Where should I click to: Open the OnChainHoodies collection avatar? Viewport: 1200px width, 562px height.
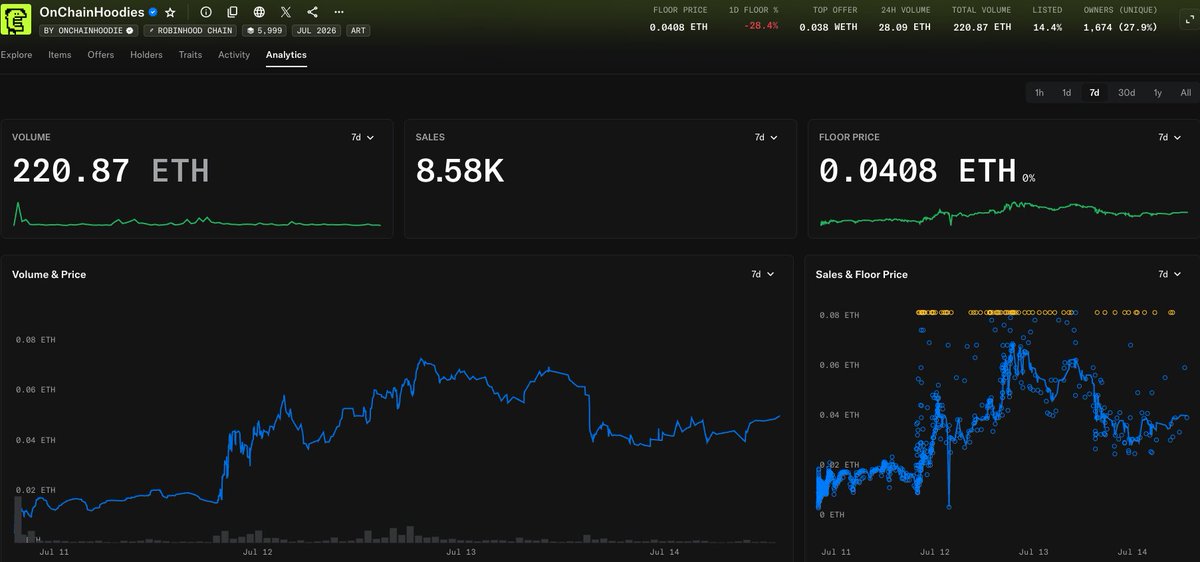17,18
